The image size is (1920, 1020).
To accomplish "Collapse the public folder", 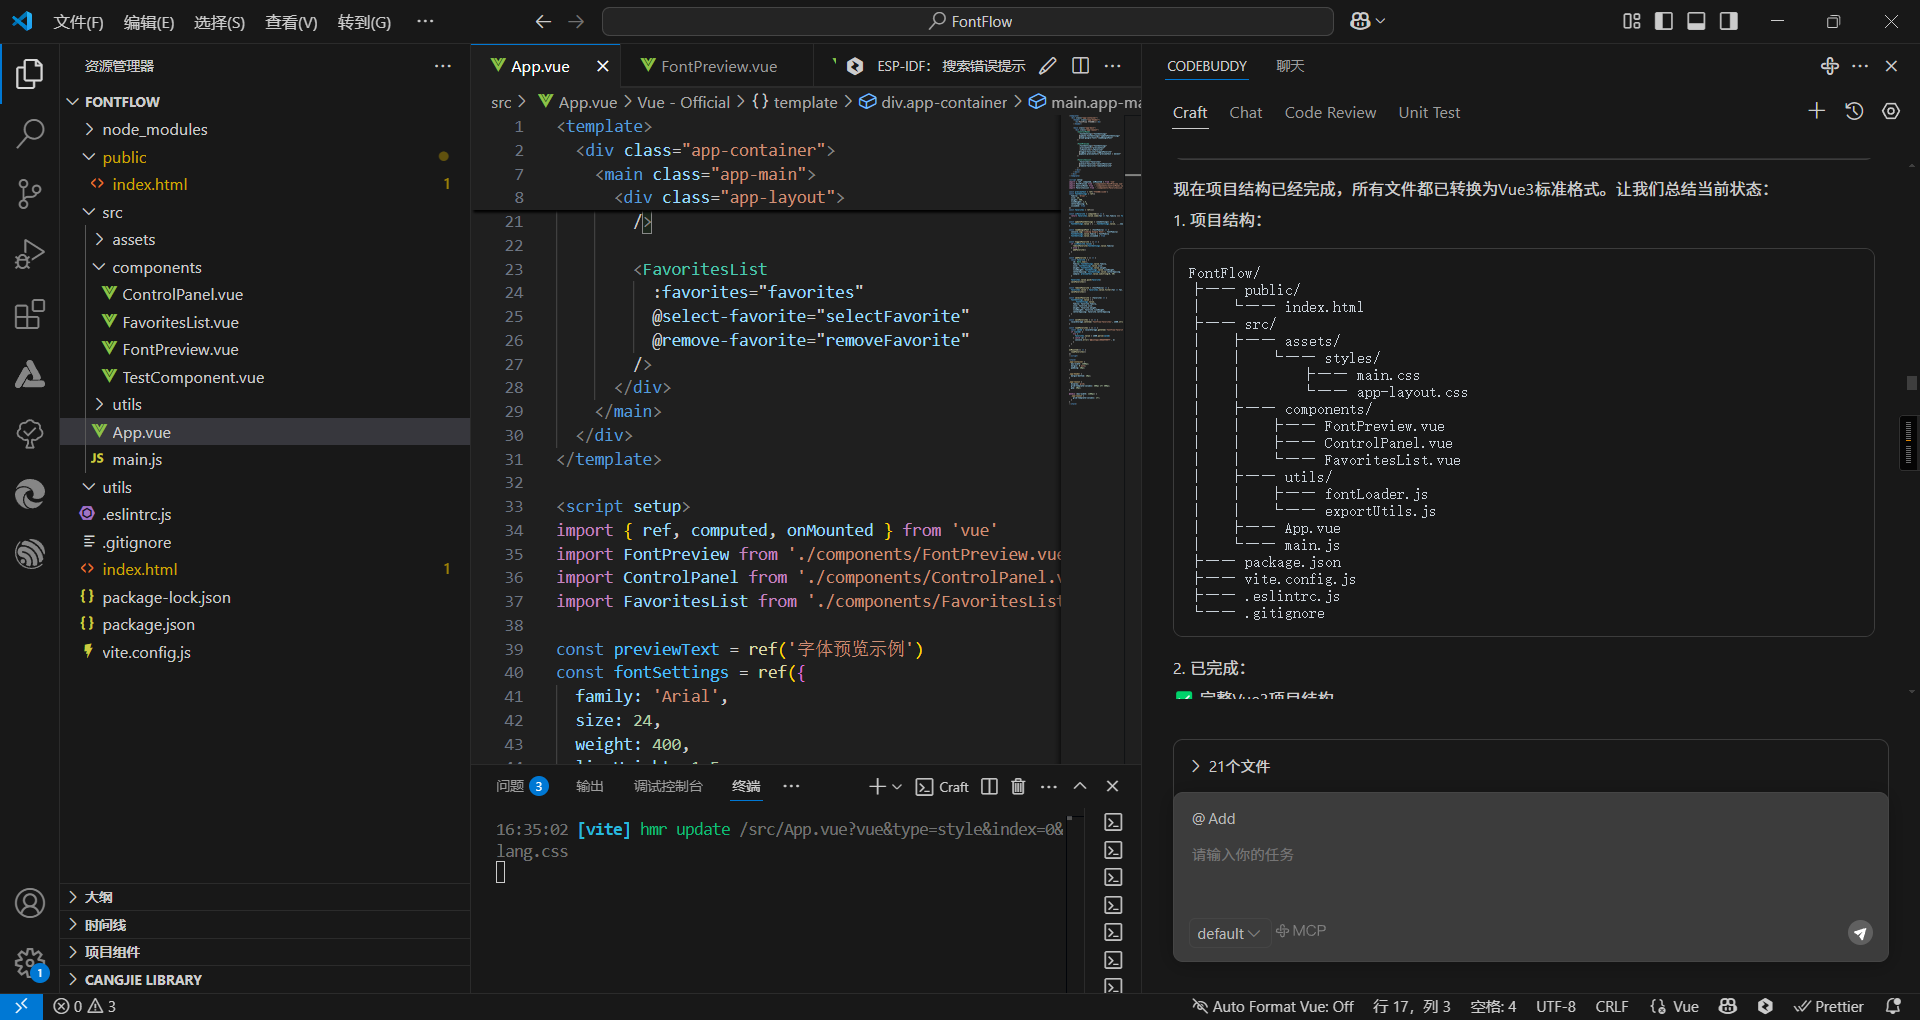I will [x=265, y=157].
